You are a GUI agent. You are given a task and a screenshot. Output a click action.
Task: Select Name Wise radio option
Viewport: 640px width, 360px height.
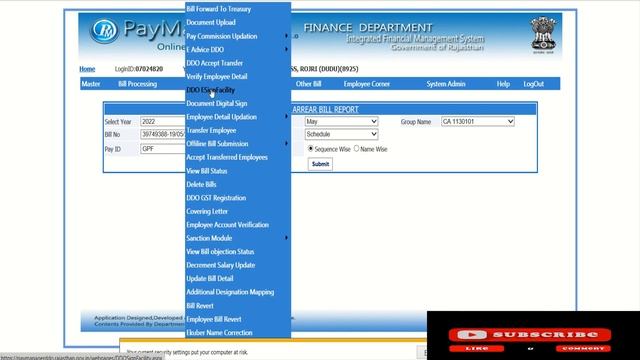pos(356,149)
